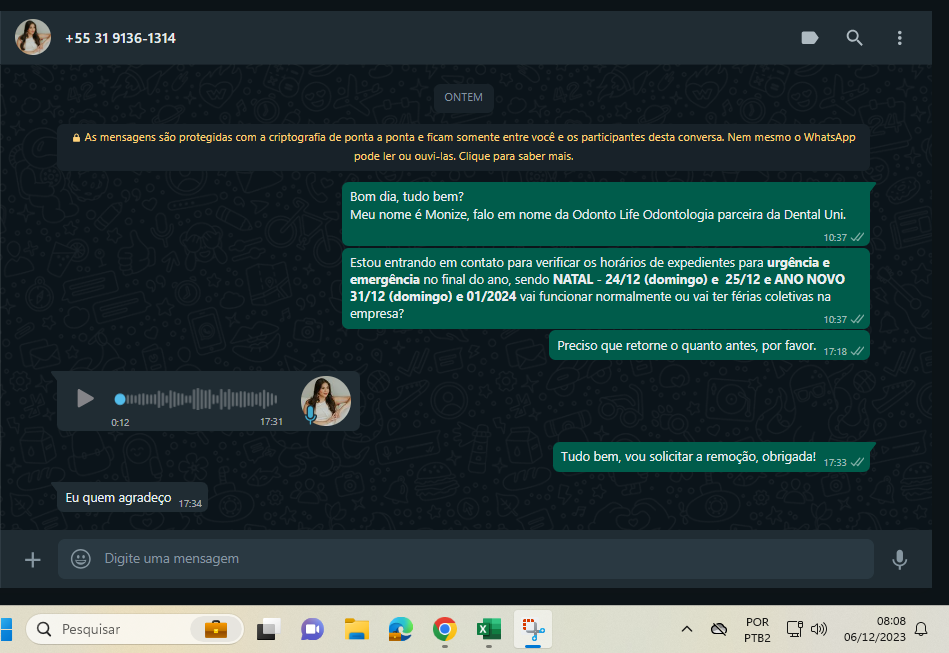949x653 pixels.
Task: Click the encryption notice to learn more
Action: (464, 147)
